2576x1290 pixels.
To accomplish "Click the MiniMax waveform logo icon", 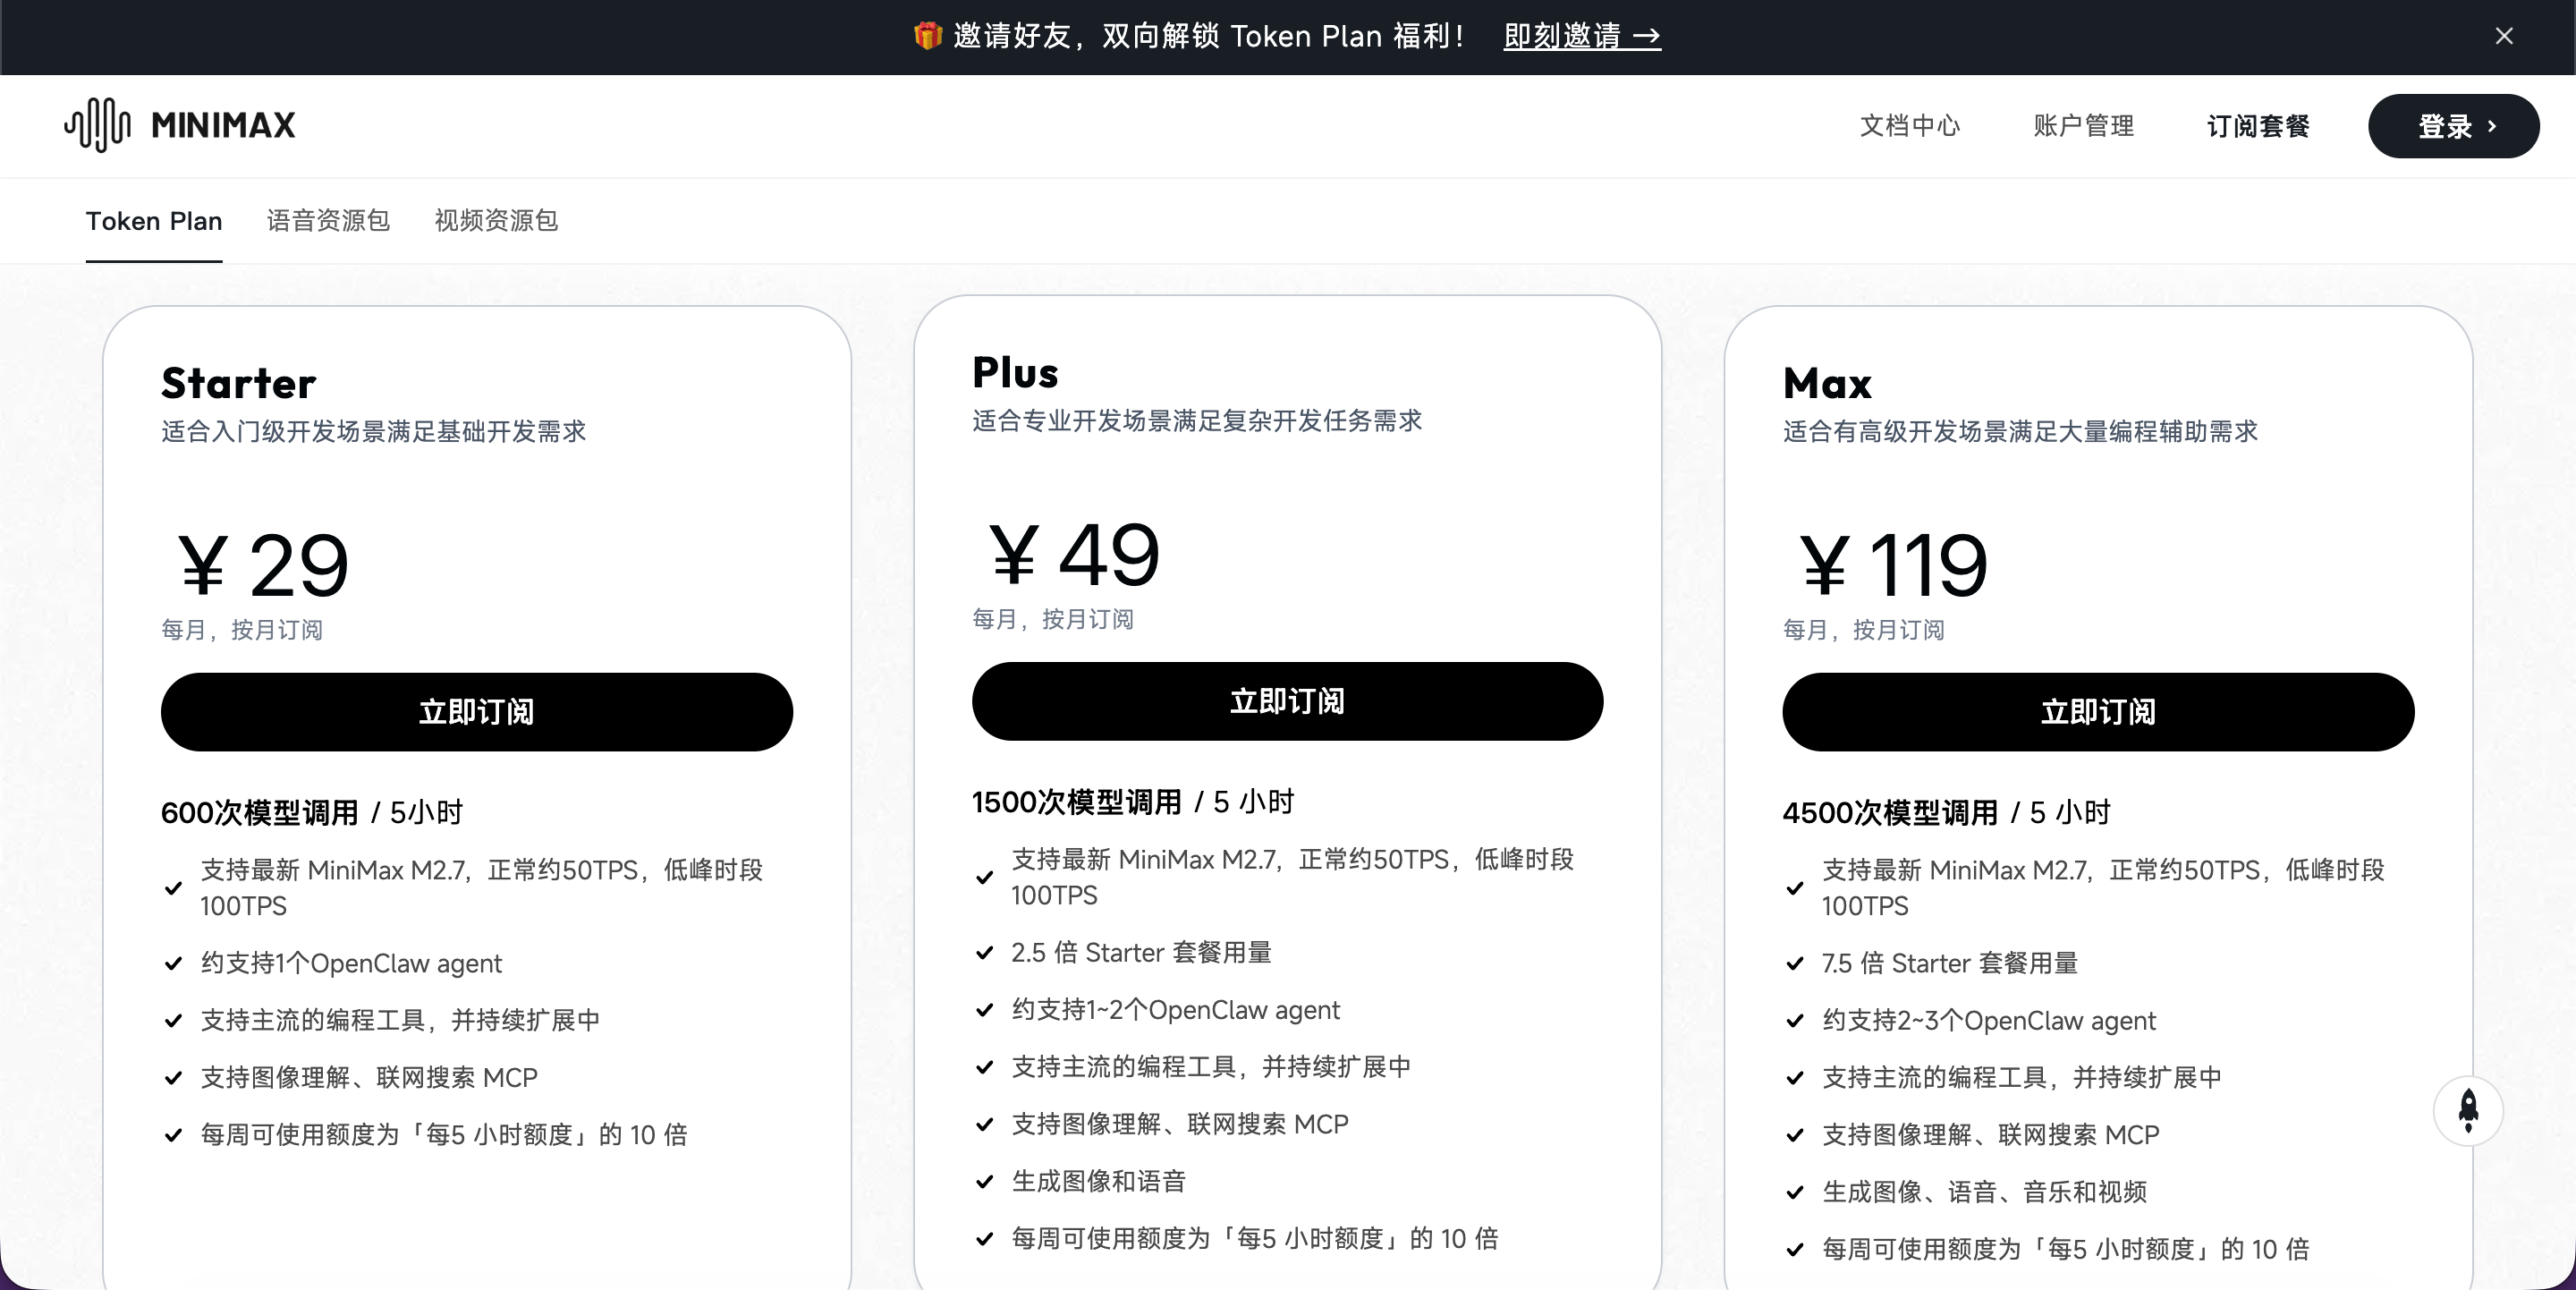I will (98, 125).
